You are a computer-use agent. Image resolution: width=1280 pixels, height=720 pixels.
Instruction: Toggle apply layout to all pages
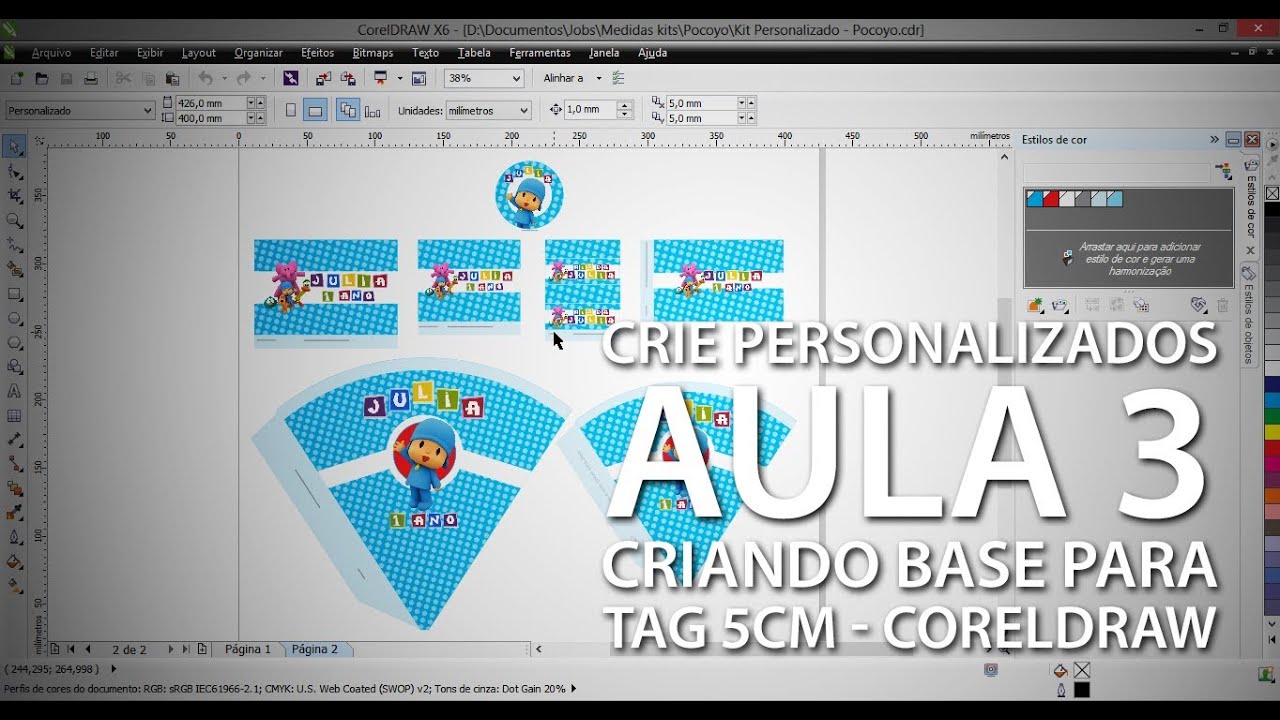pyautogui.click(x=348, y=111)
